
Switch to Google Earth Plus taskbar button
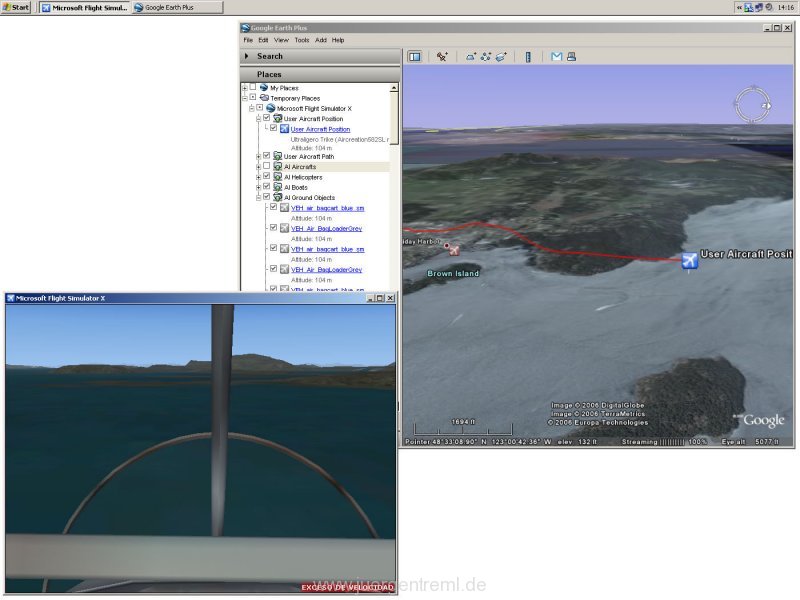[178, 8]
